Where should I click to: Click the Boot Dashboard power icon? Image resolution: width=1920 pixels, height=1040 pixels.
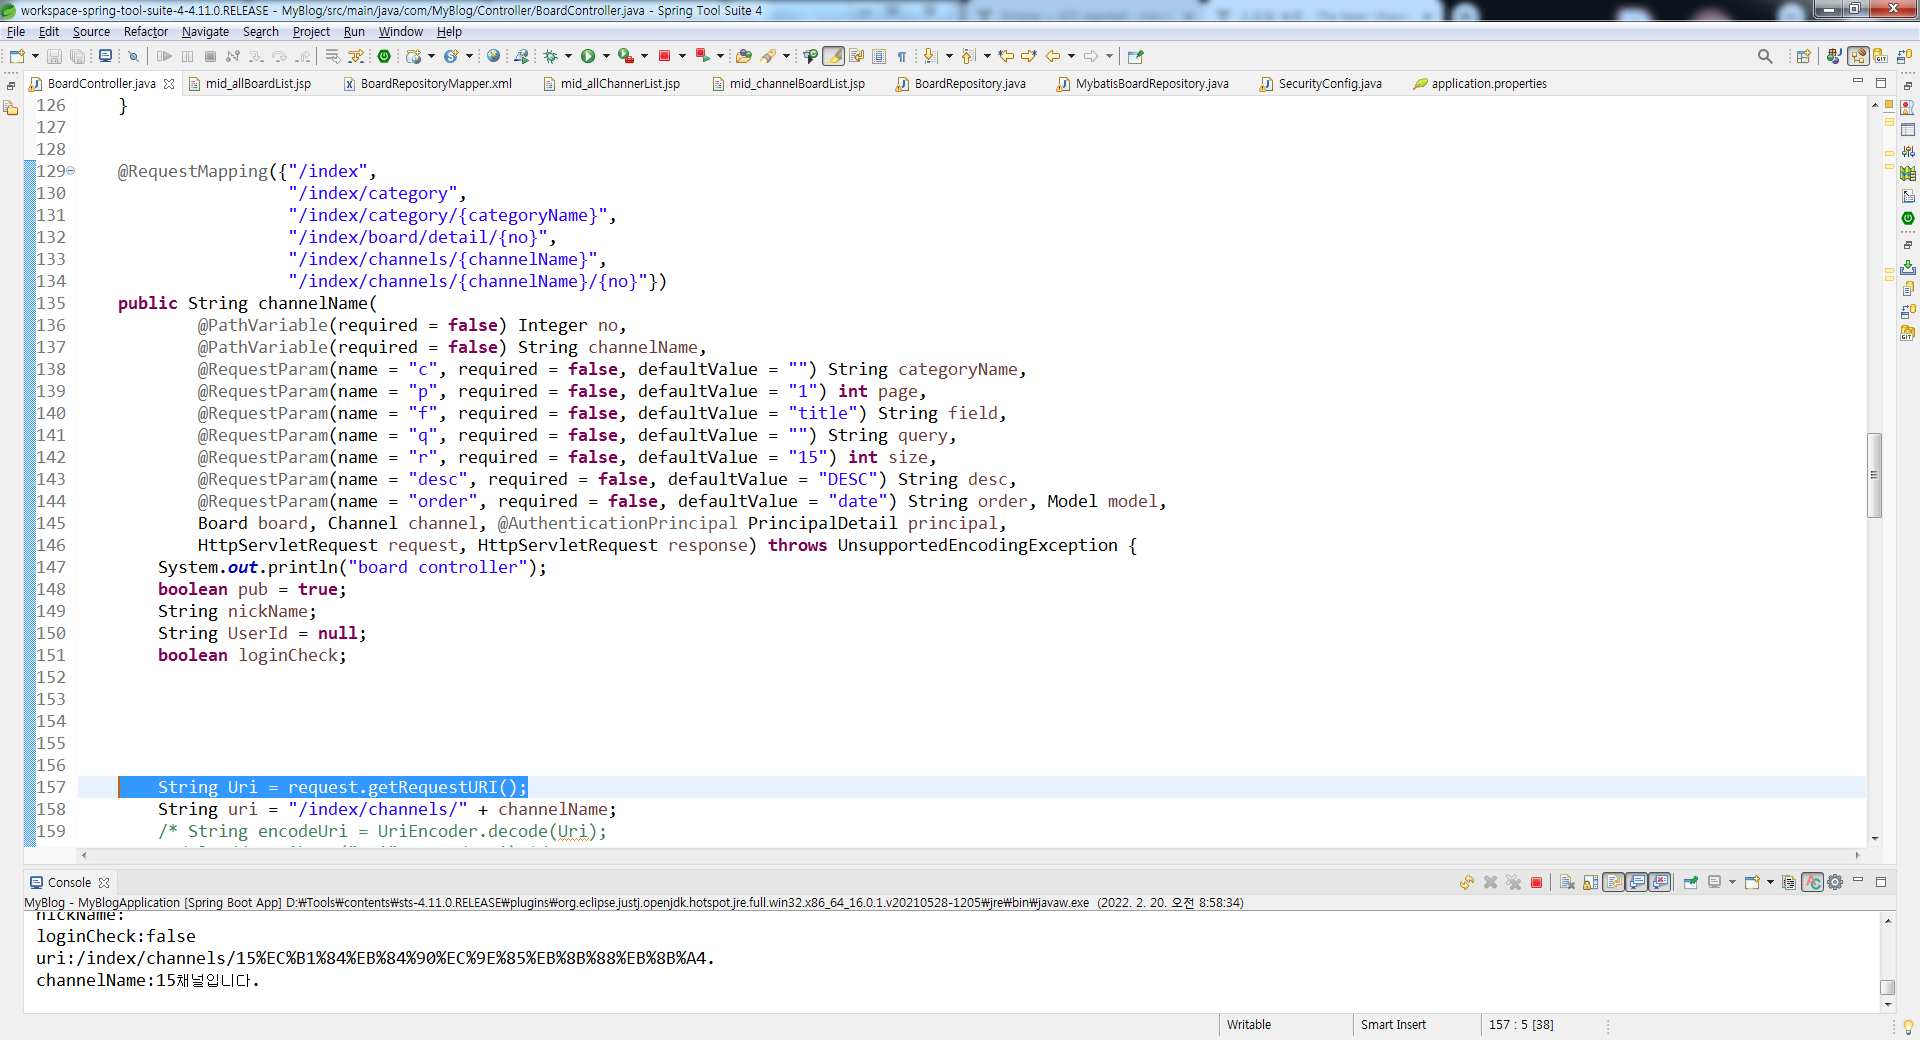pos(384,56)
